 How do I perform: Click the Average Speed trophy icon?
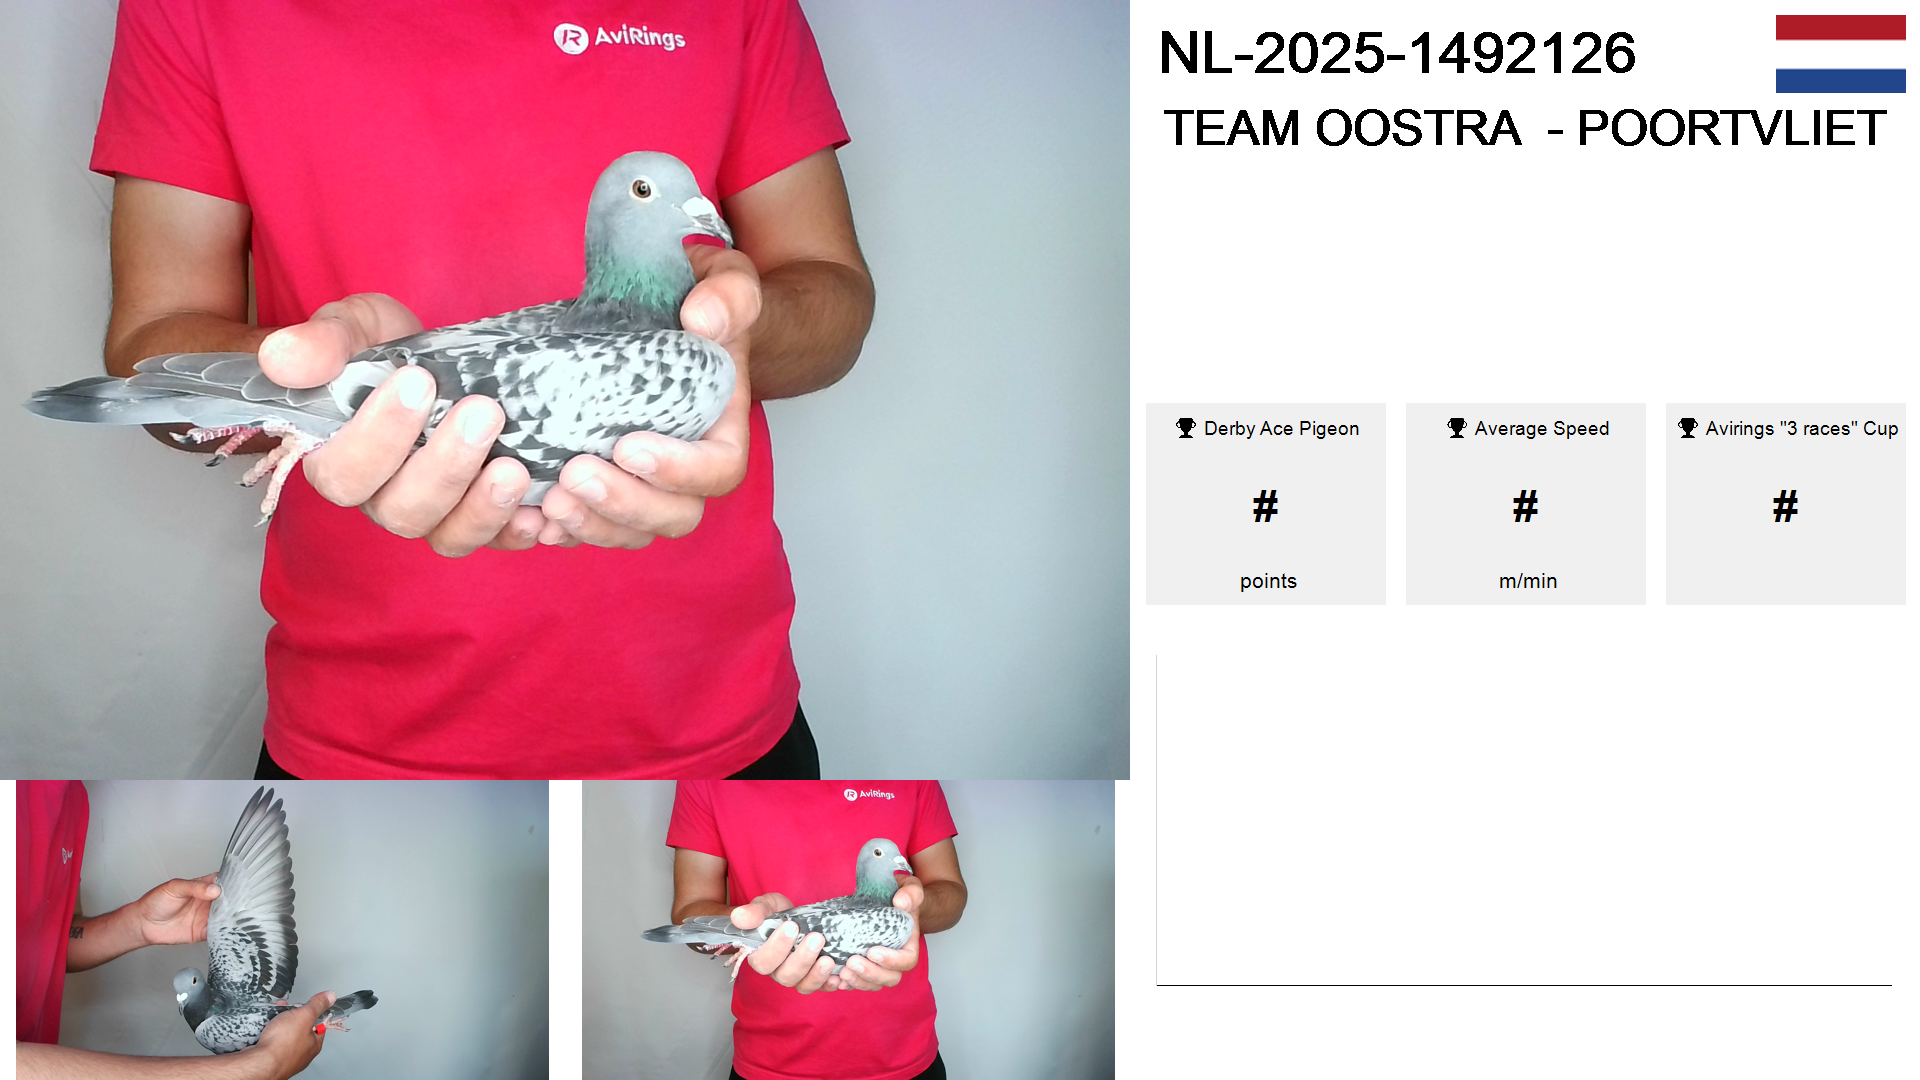(x=1457, y=428)
